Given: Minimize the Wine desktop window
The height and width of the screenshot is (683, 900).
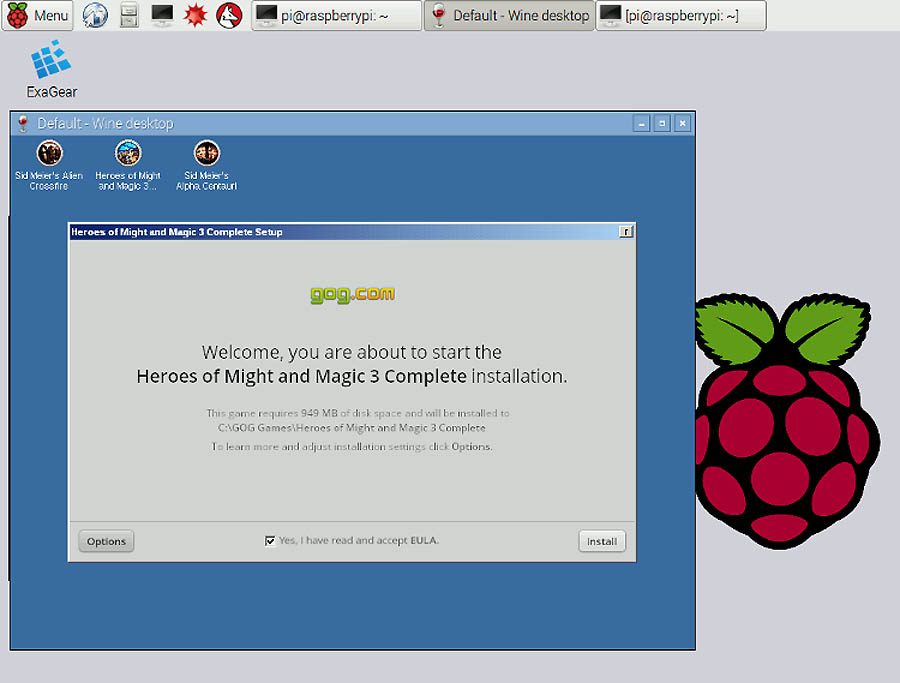Looking at the screenshot, I should [641, 123].
